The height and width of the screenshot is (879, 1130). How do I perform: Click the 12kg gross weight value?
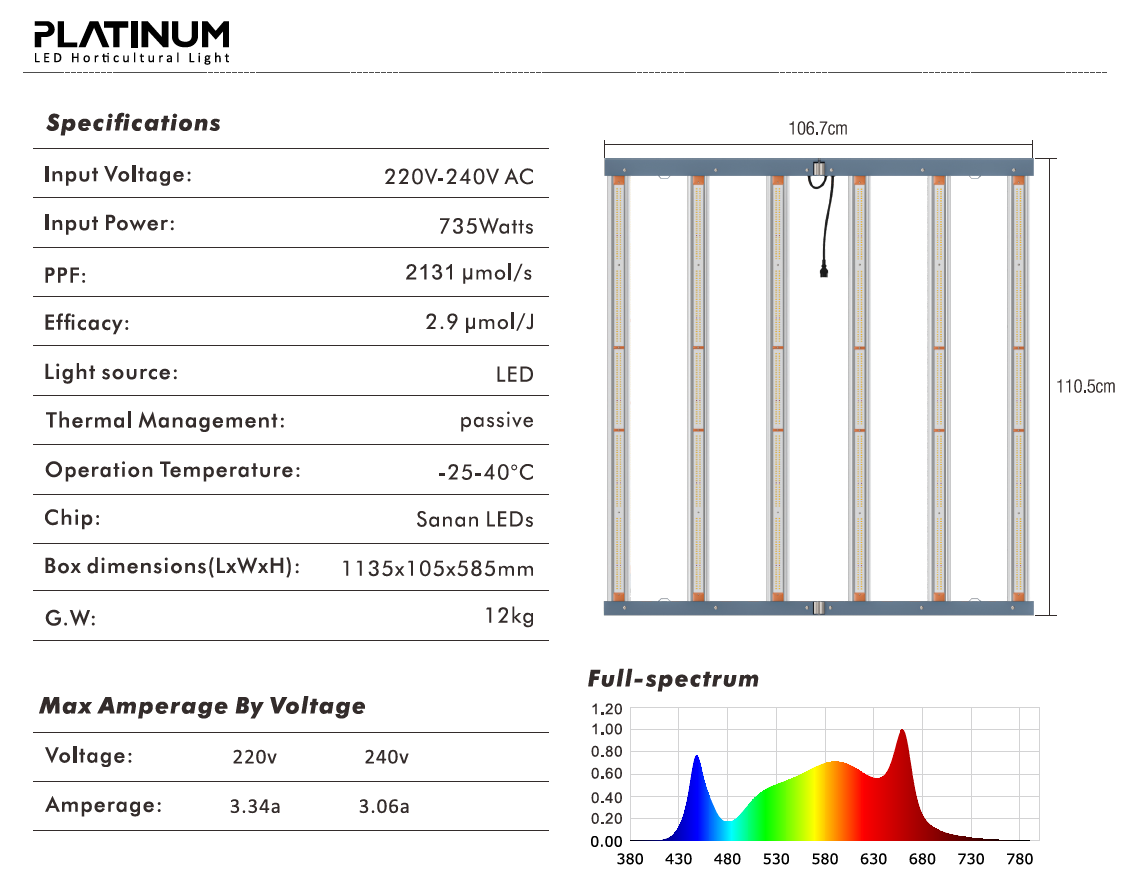click(x=509, y=616)
